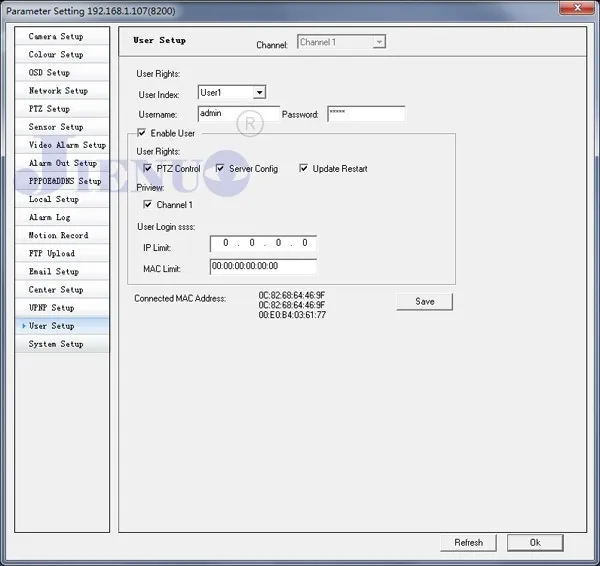This screenshot has height=566, width=600.
Task: Open the Email Setup section
Action: click(62, 271)
